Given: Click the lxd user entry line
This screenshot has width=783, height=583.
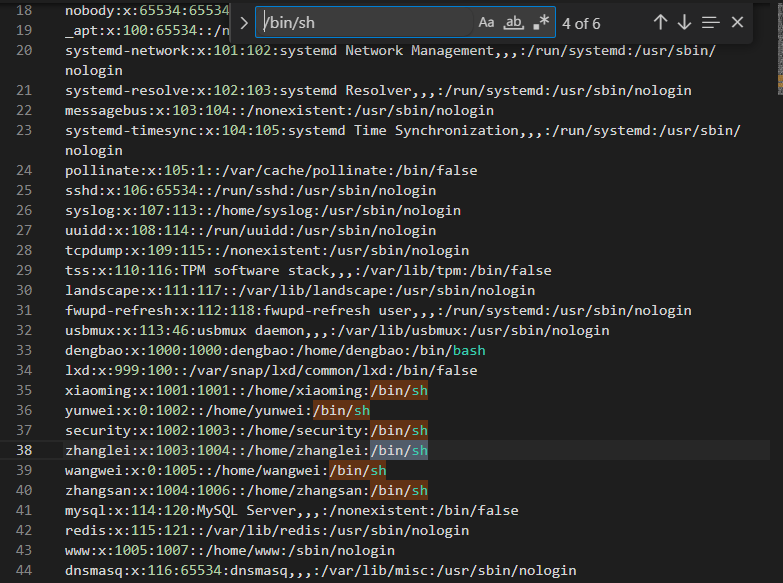Looking at the screenshot, I should coord(271,370).
